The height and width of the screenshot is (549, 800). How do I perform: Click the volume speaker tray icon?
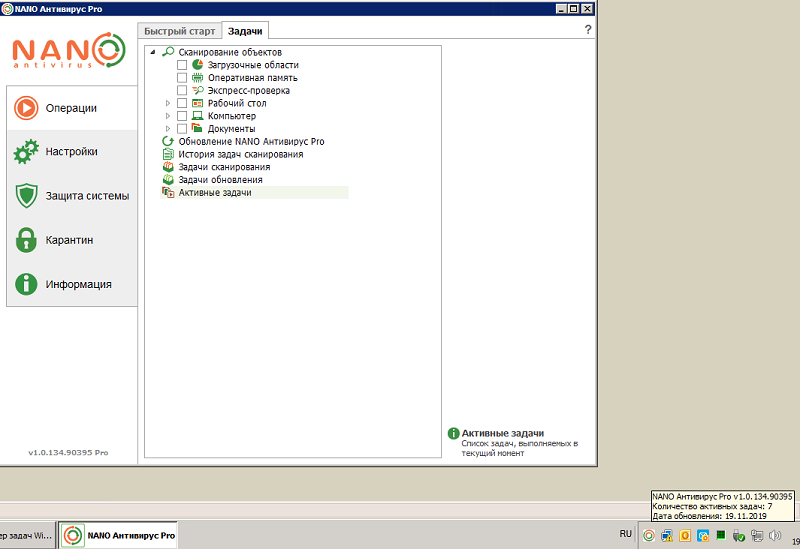coord(776,535)
